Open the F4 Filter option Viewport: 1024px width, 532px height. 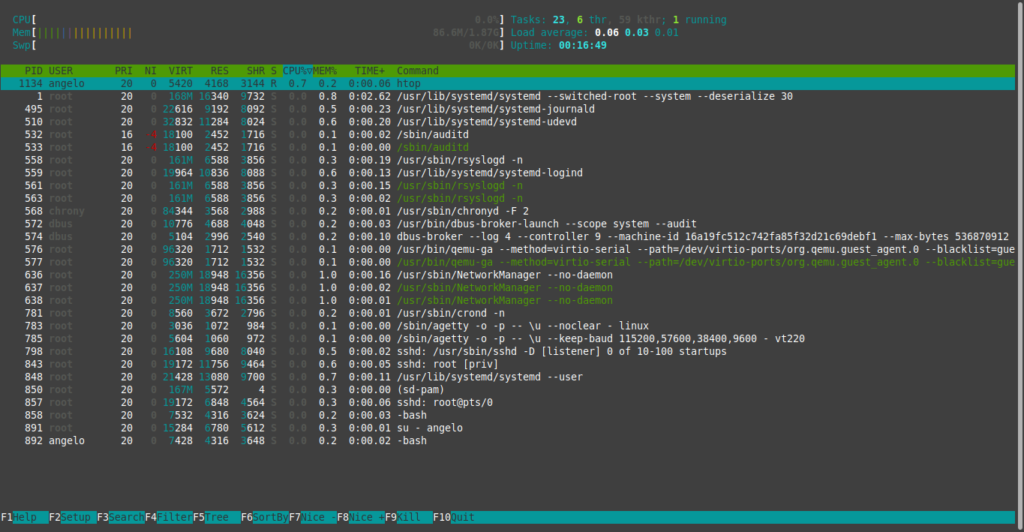pos(168,518)
